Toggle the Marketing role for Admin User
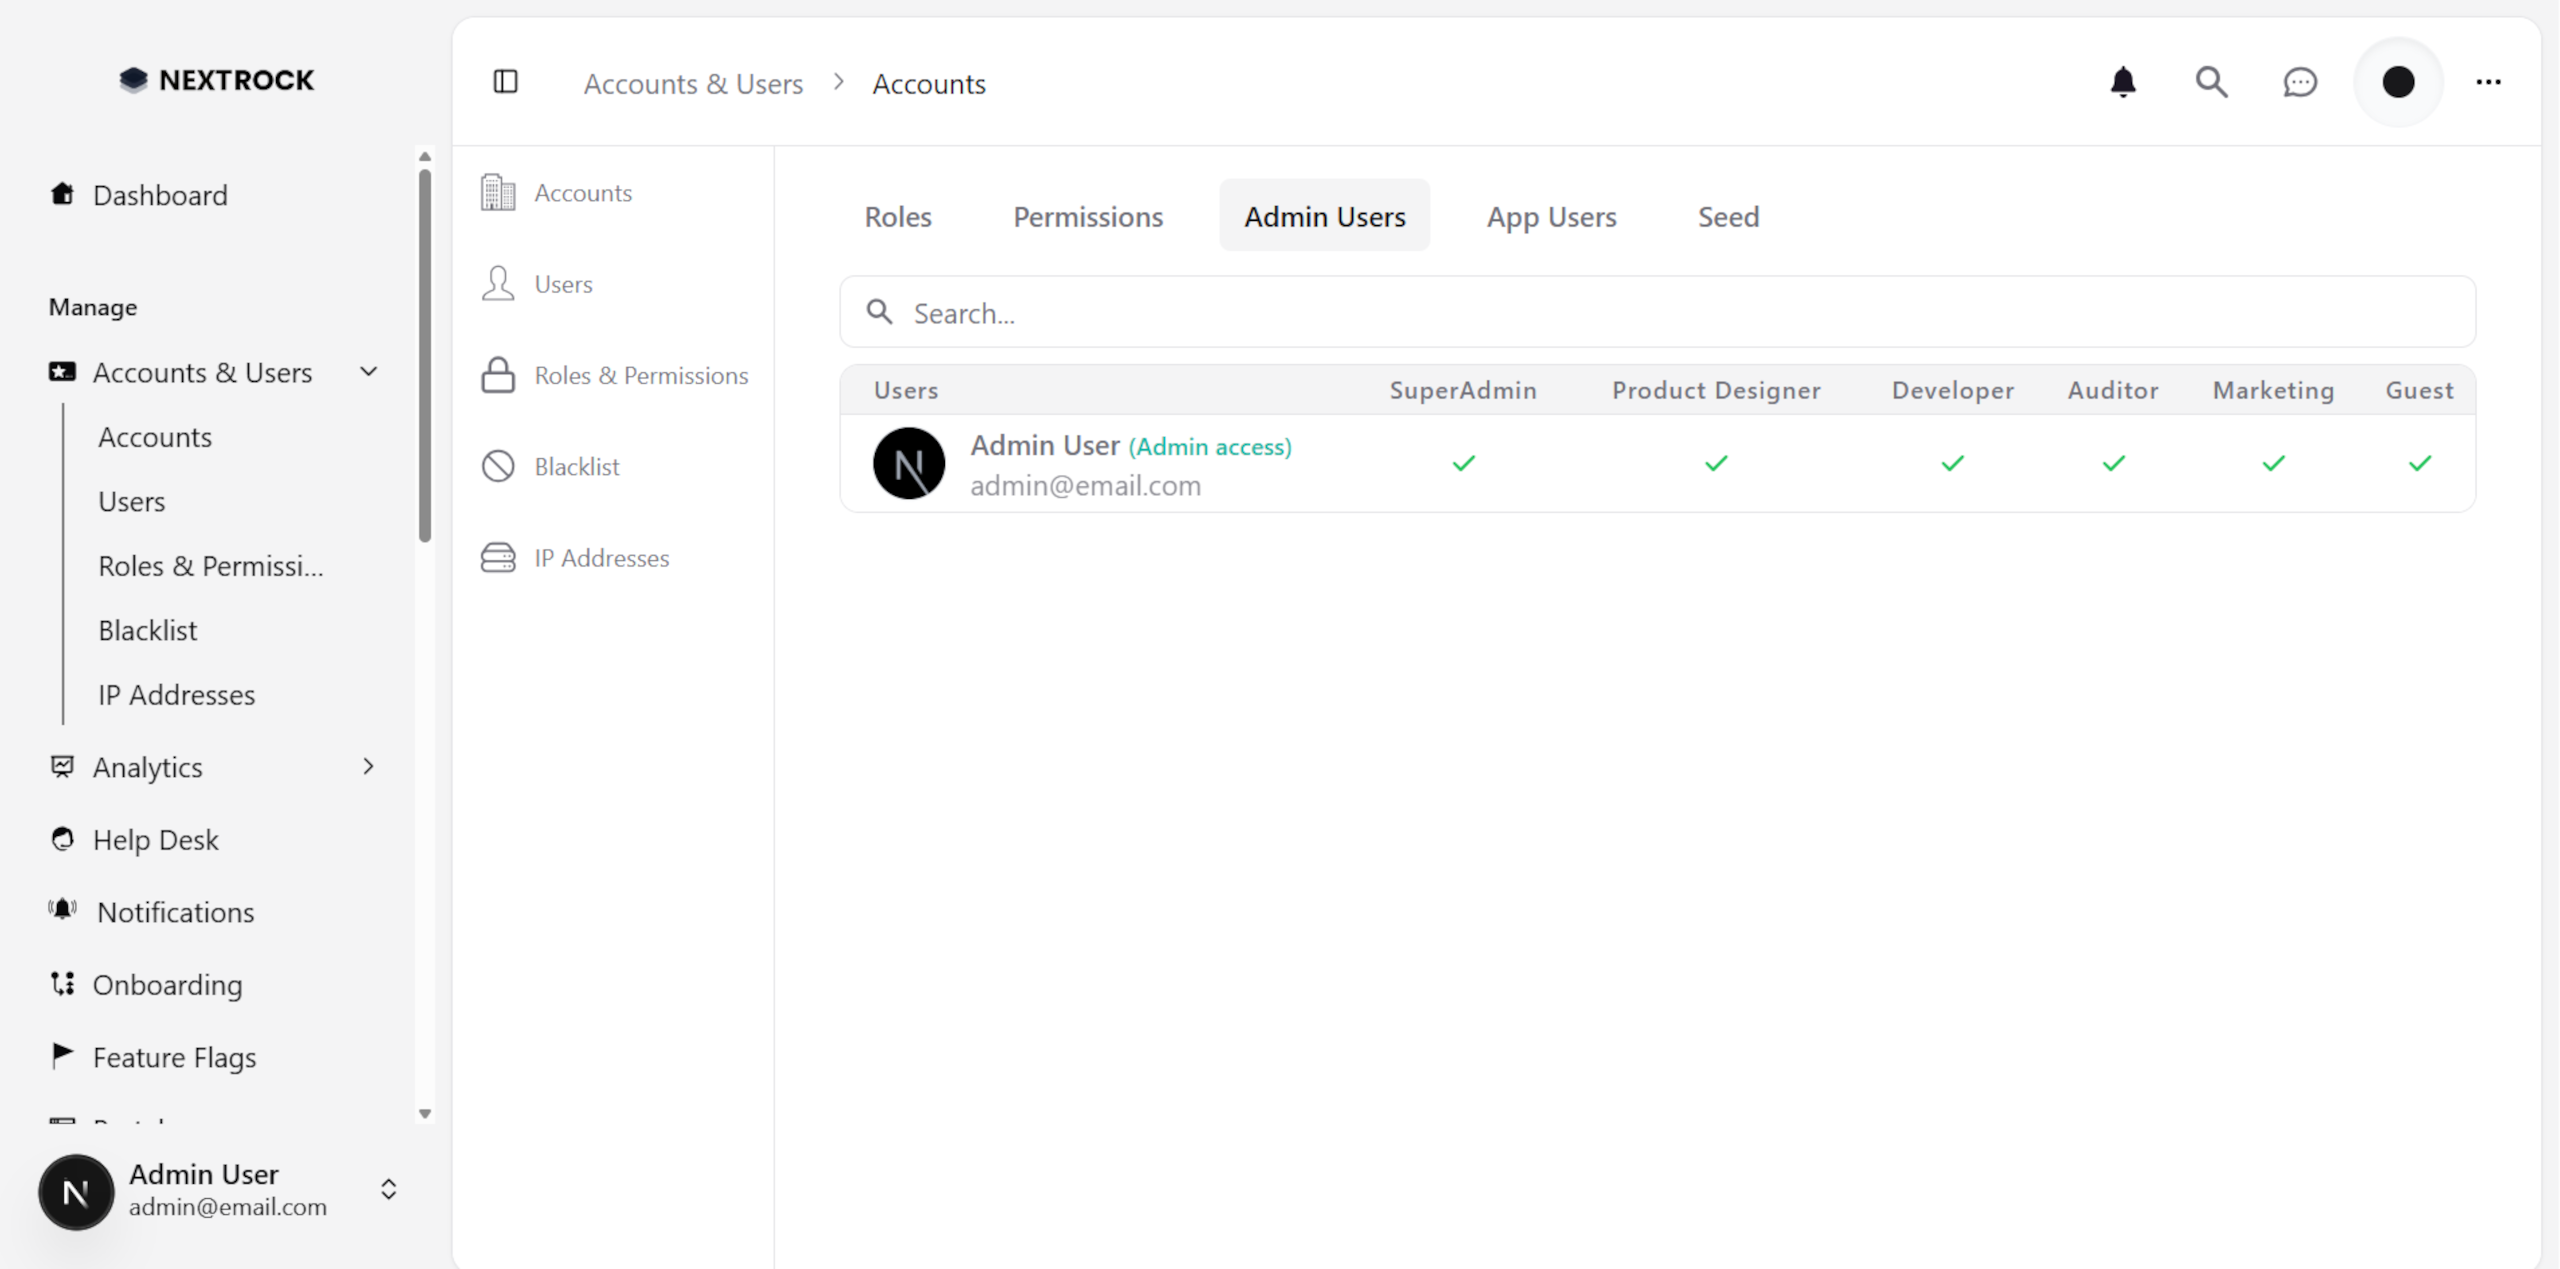 pos(2273,463)
